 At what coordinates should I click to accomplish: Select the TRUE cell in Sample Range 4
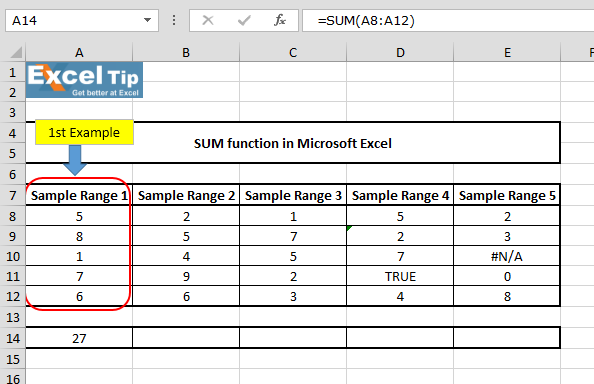[400, 276]
